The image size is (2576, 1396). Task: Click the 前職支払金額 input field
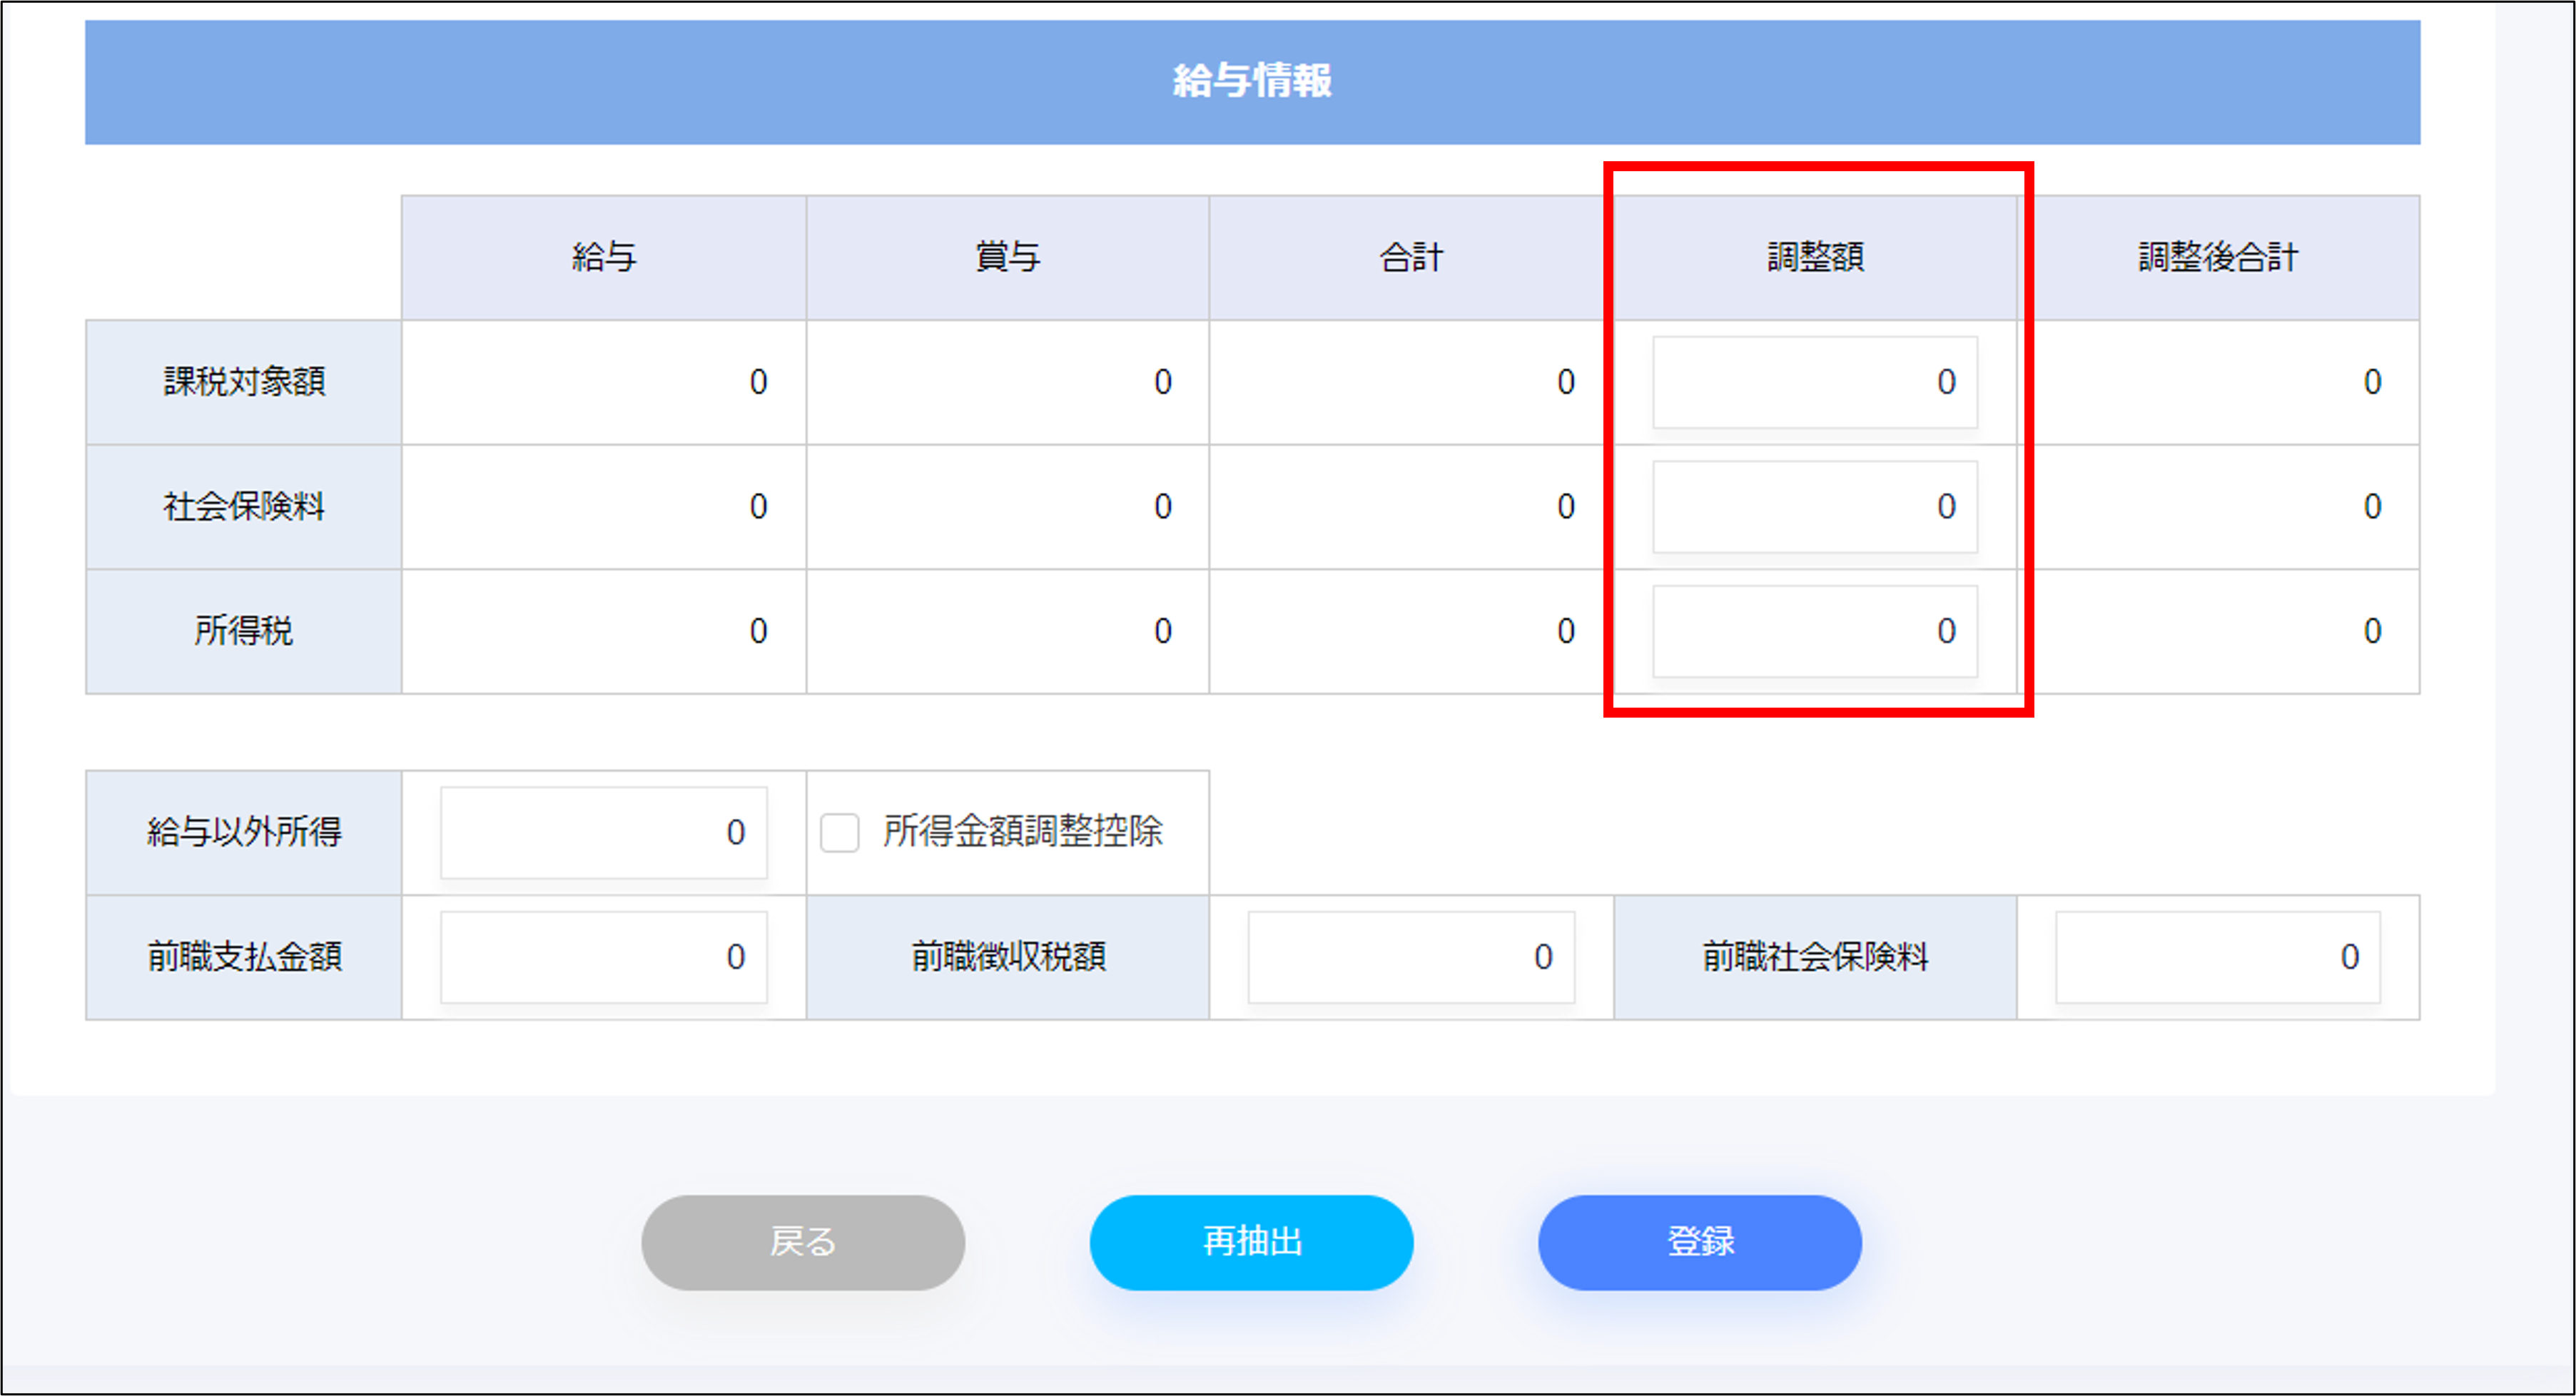[604, 957]
